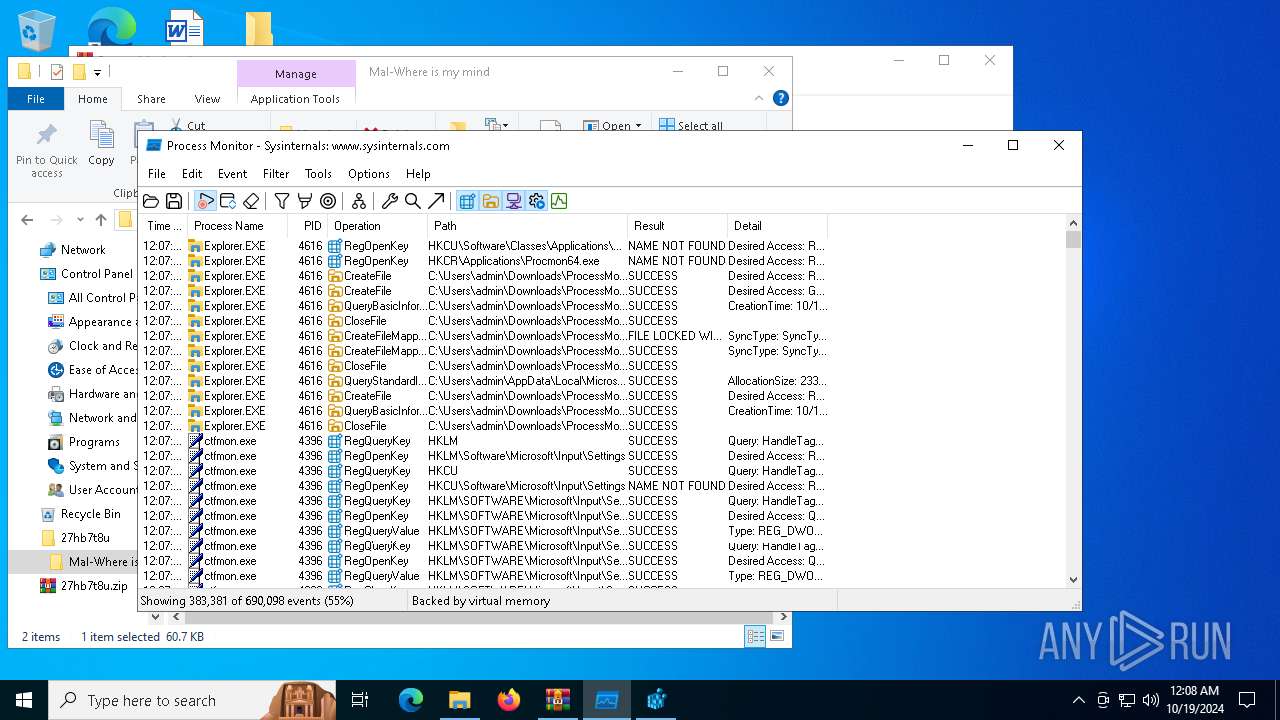
Task: Open the Highlight settings icon
Action: (305, 201)
